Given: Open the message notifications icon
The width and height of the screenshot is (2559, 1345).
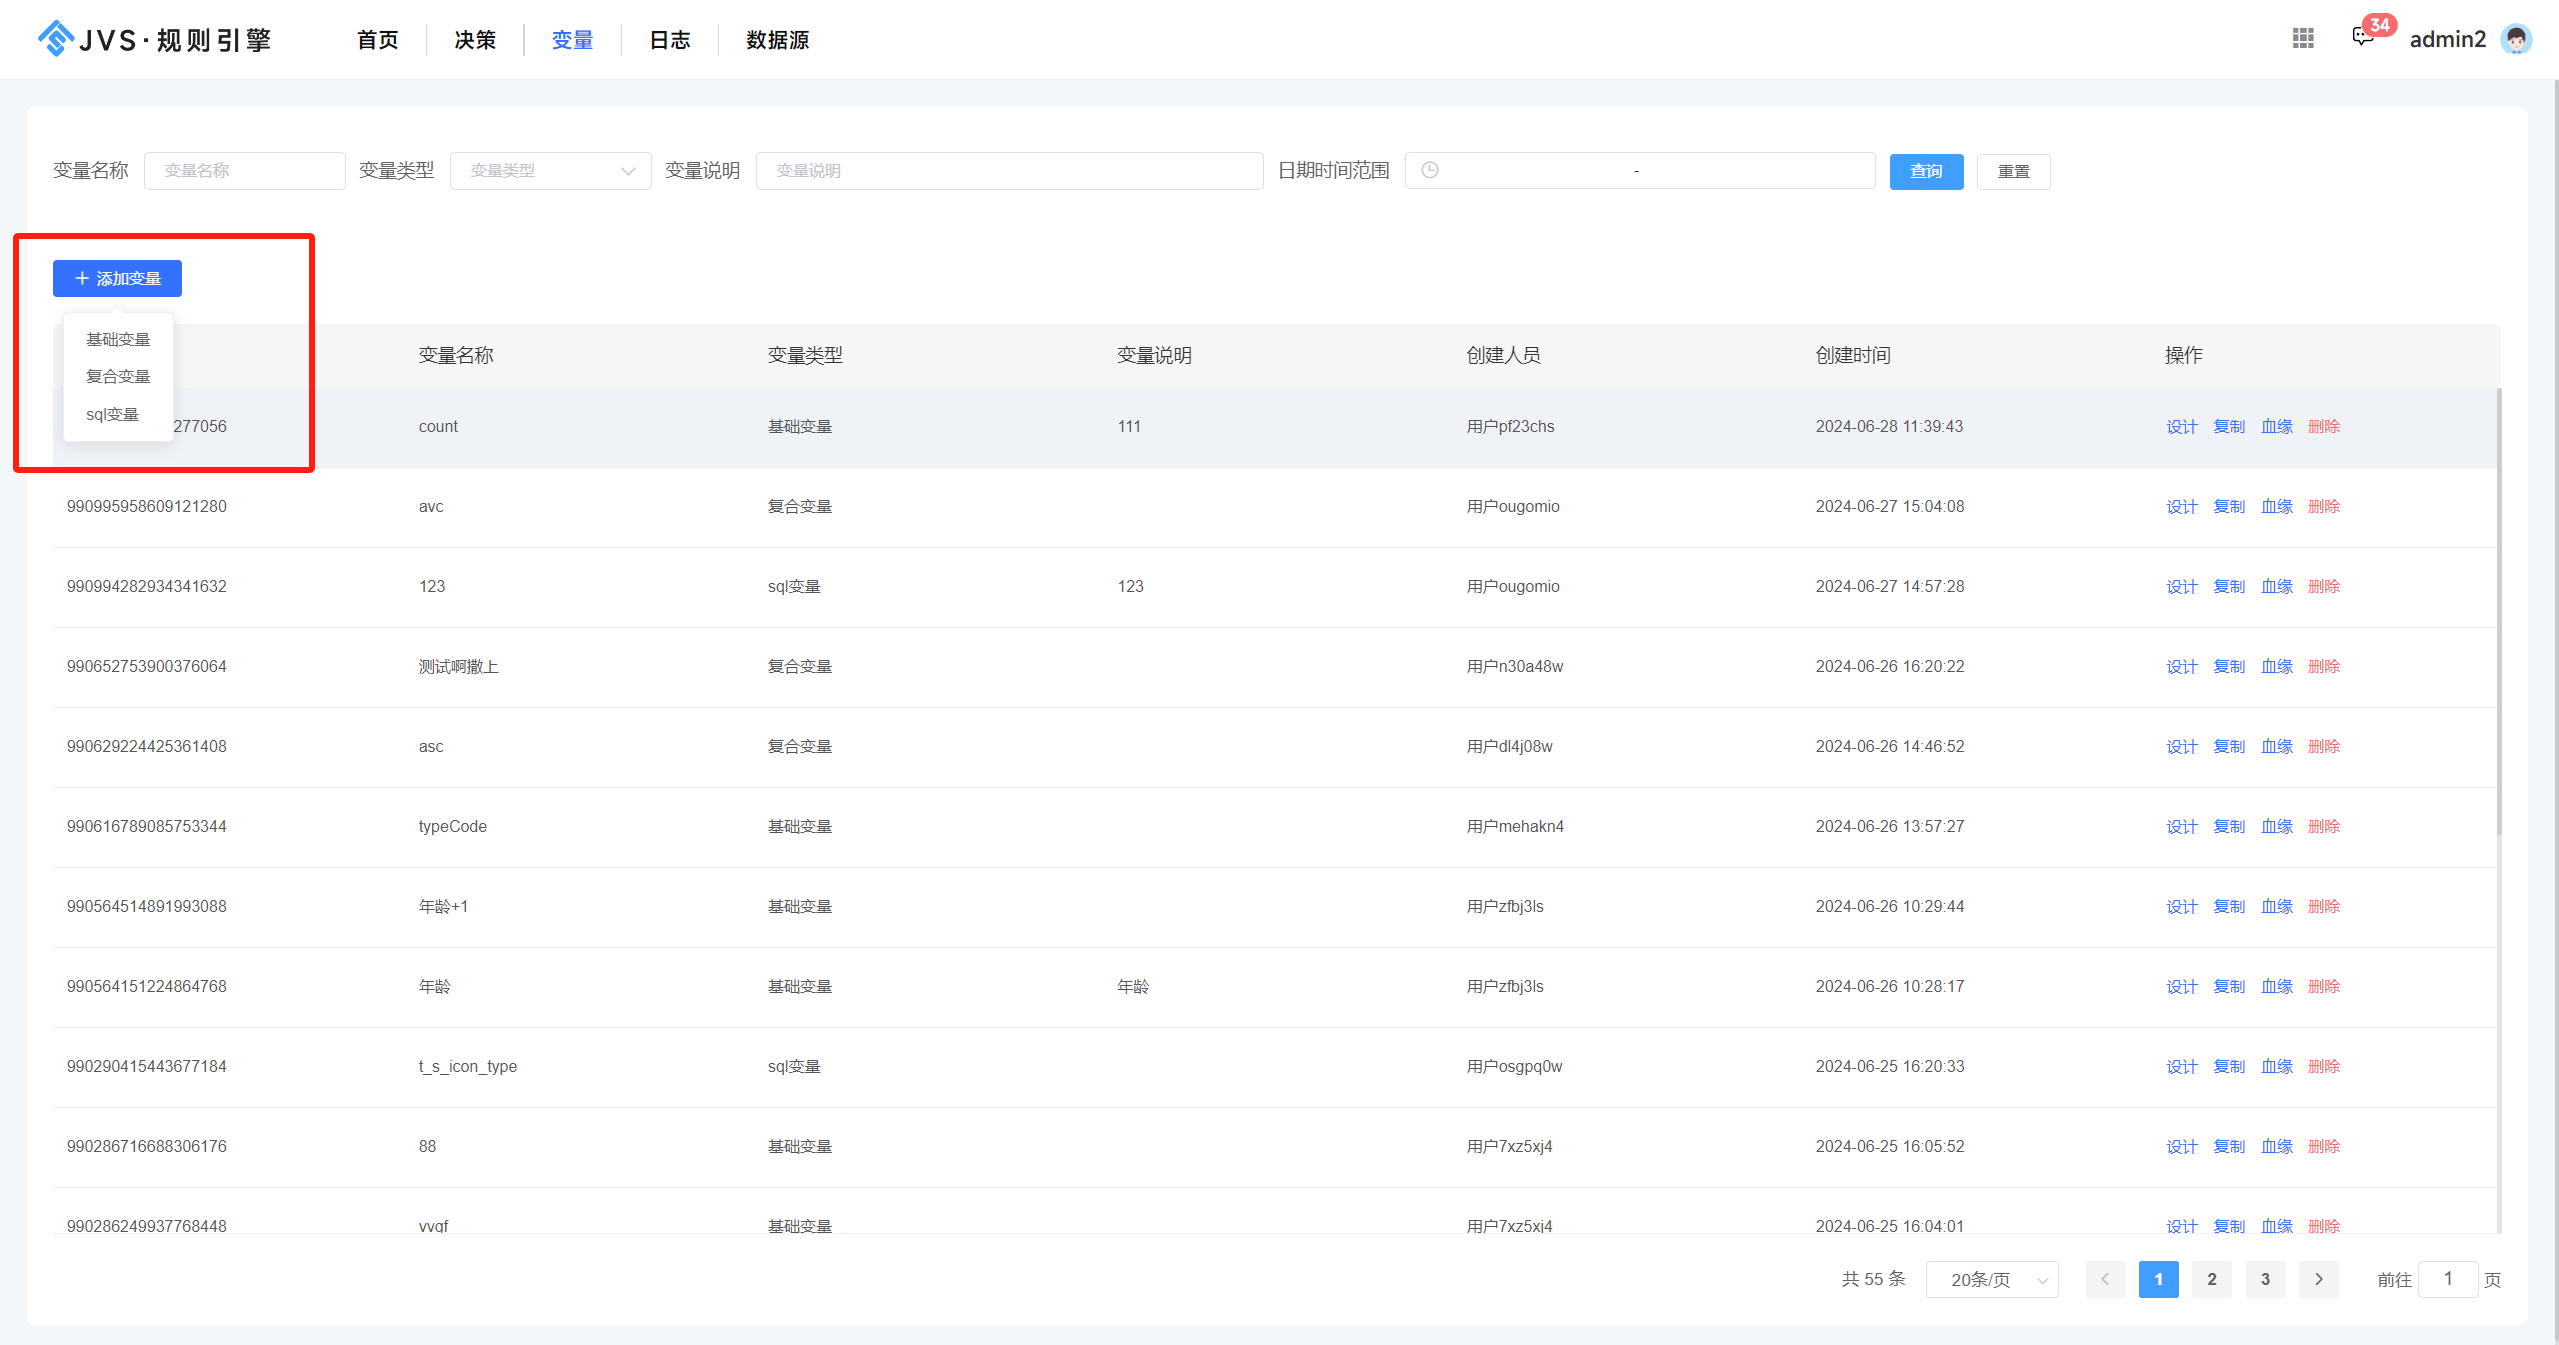Looking at the screenshot, I should click(2363, 38).
